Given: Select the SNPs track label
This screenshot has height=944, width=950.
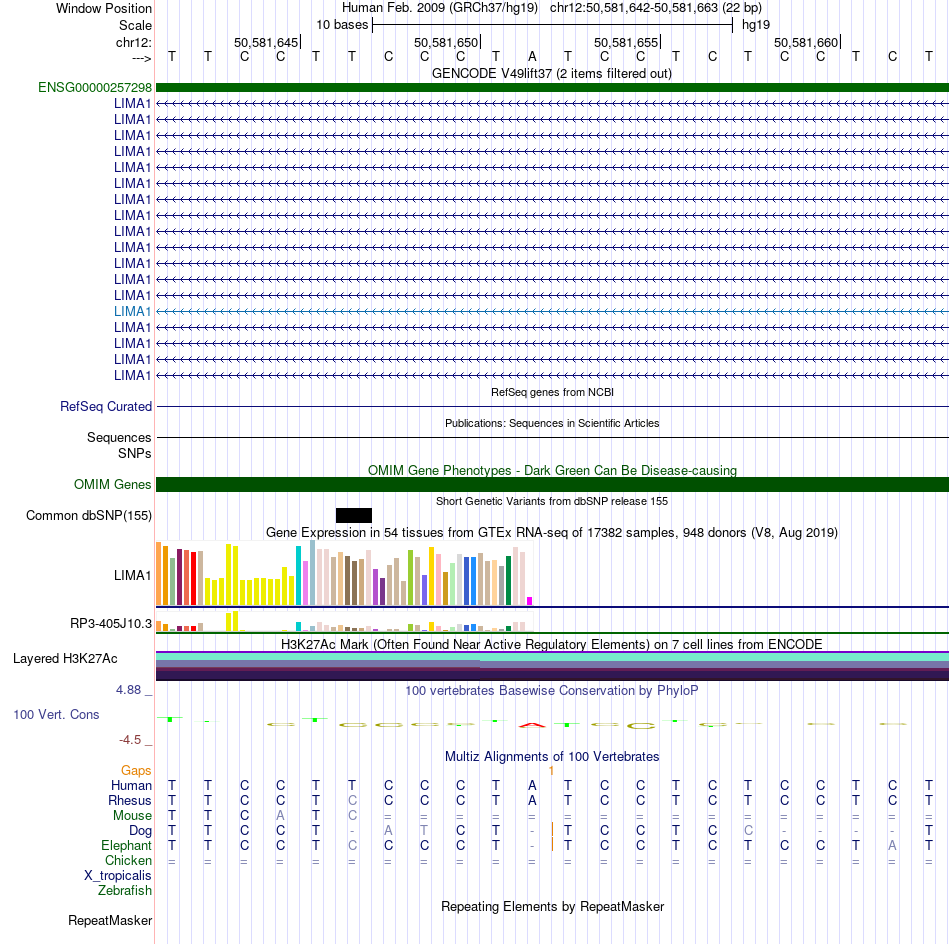Looking at the screenshot, I should coord(135,453).
